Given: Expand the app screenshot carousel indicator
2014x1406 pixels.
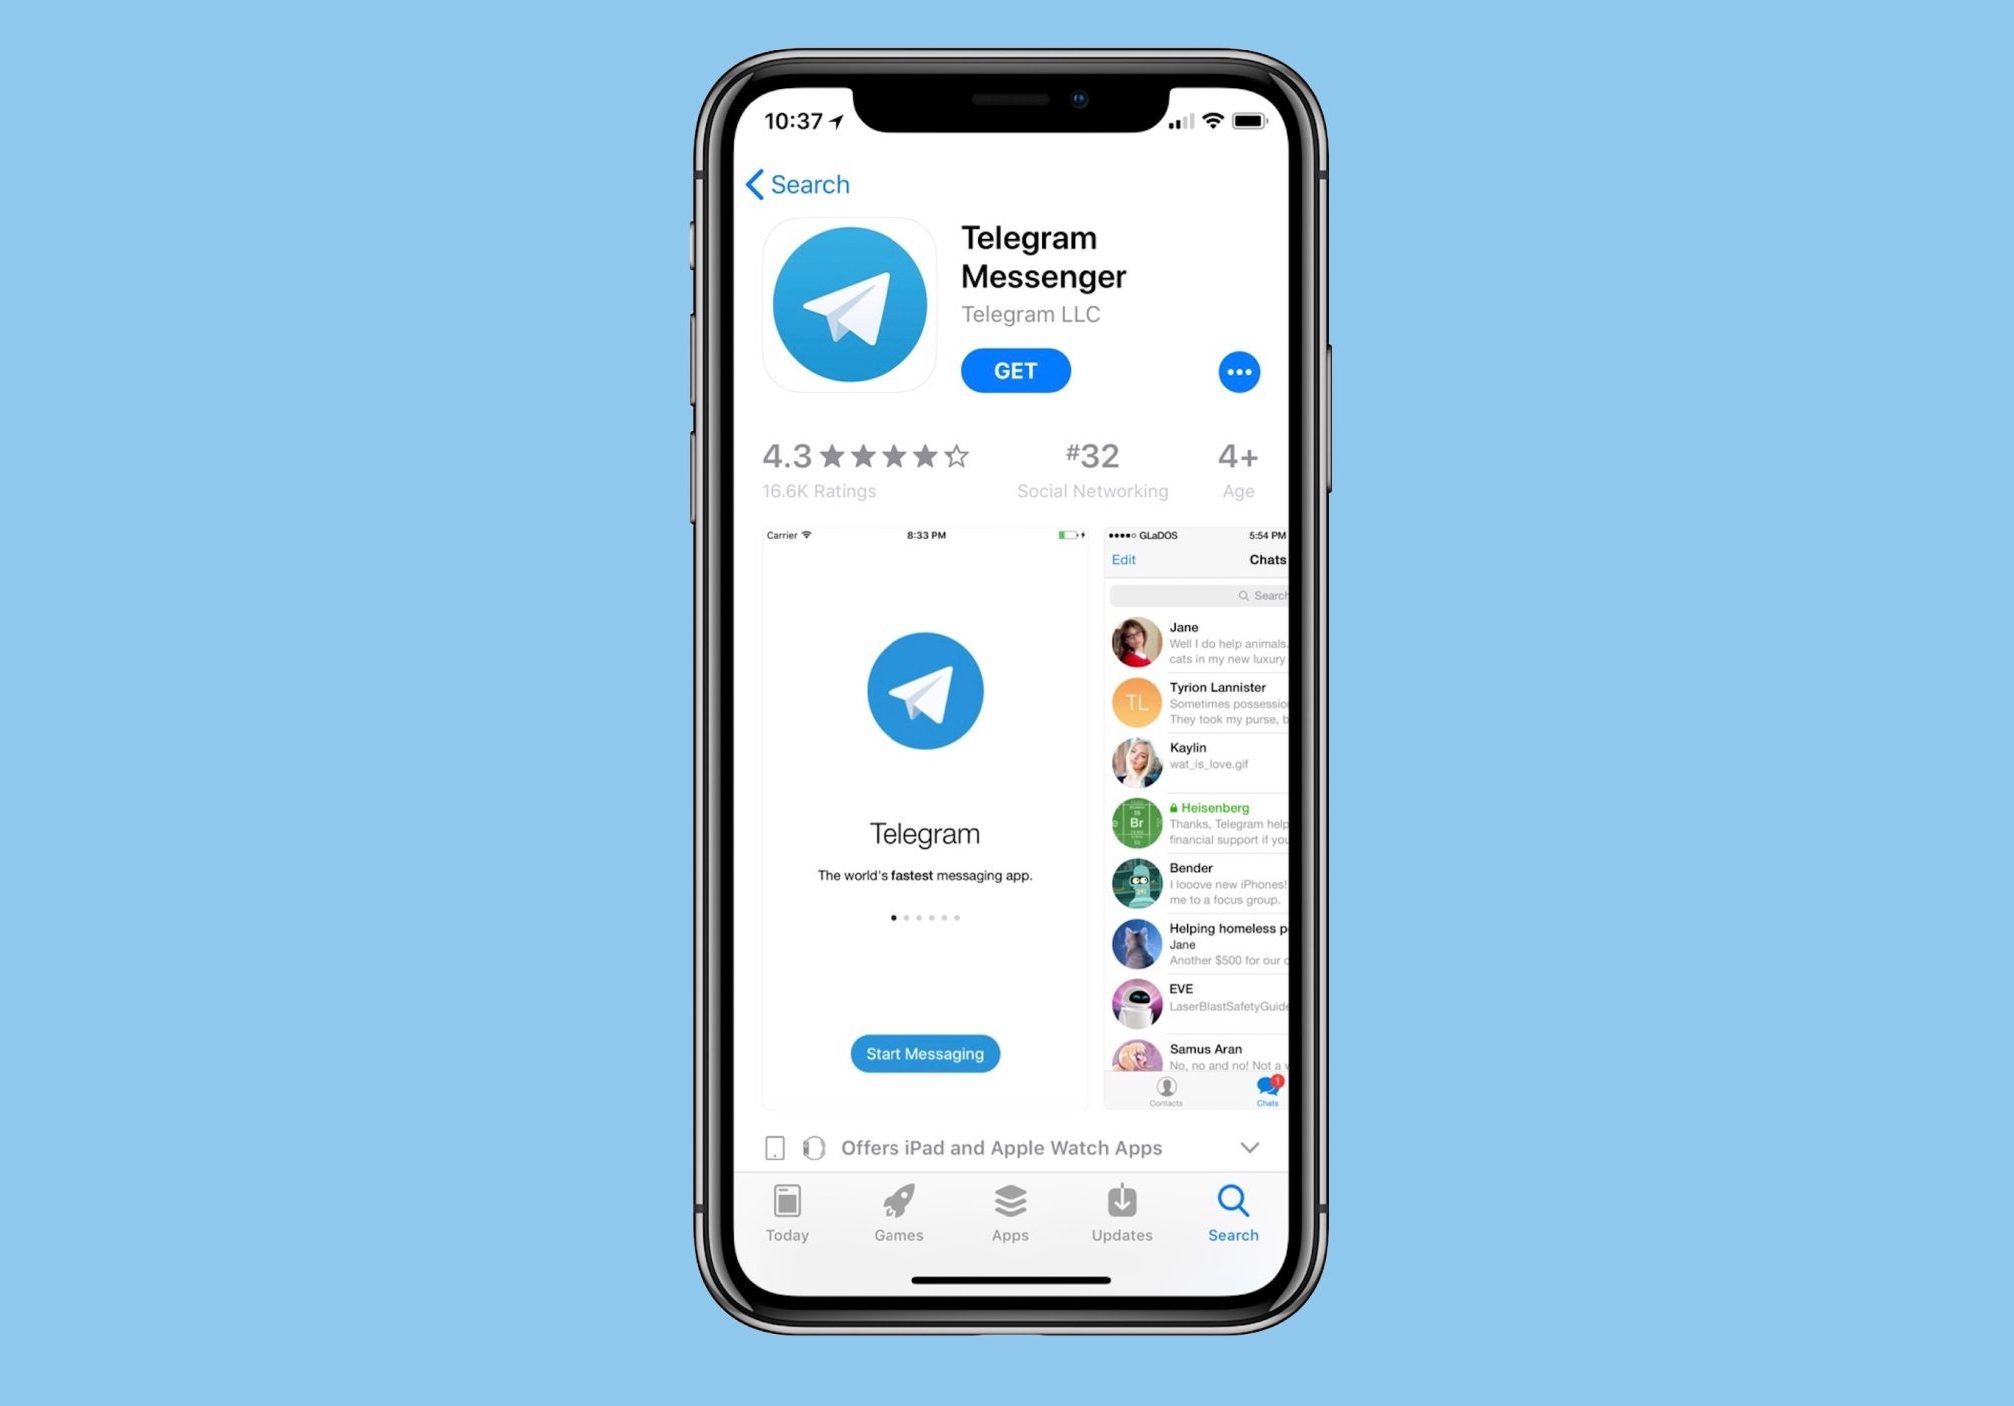Looking at the screenshot, I should (x=924, y=916).
